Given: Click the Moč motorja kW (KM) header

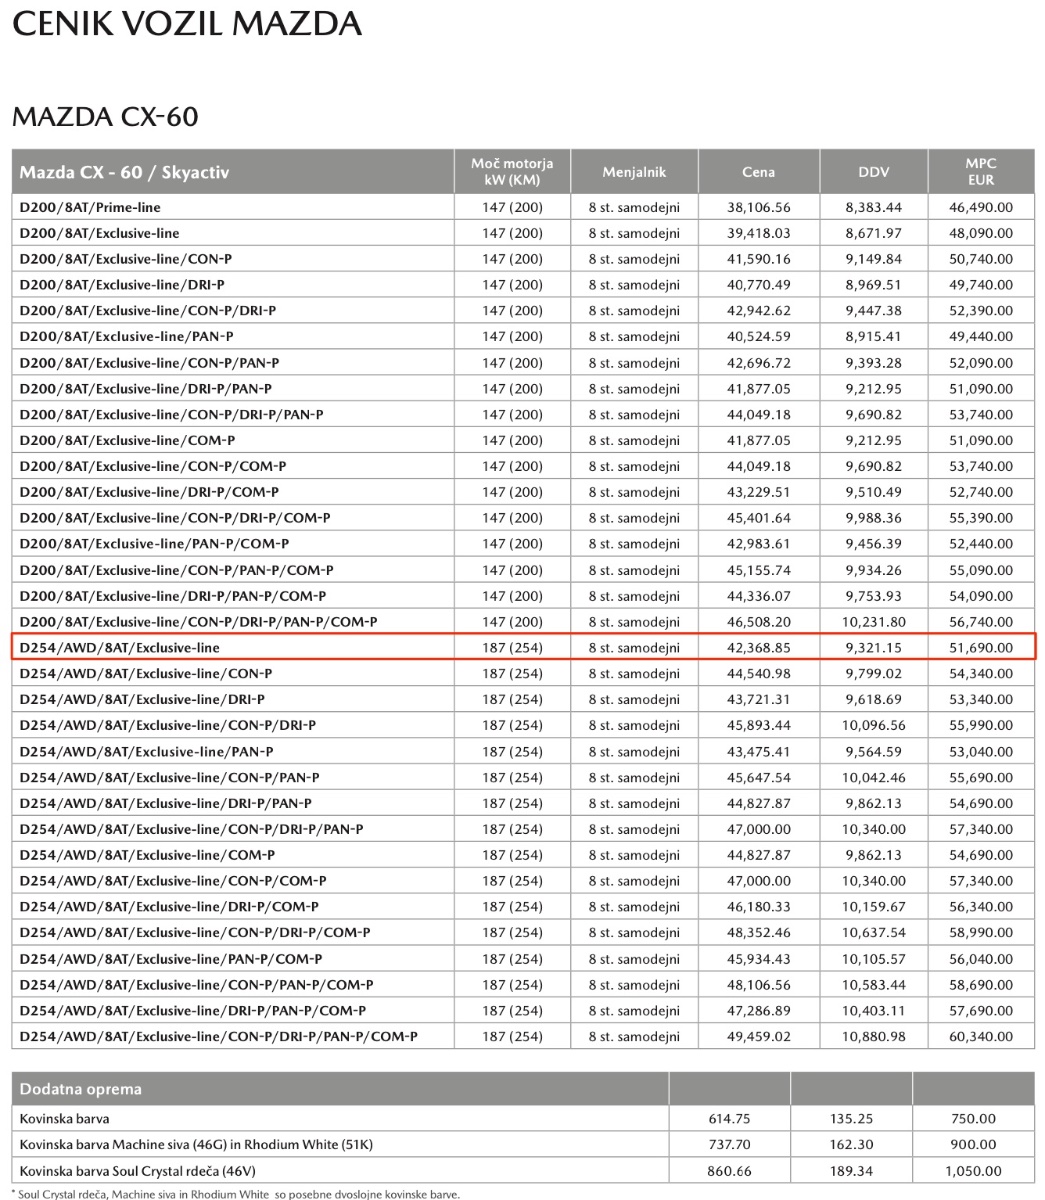Looking at the screenshot, I should point(512,171).
